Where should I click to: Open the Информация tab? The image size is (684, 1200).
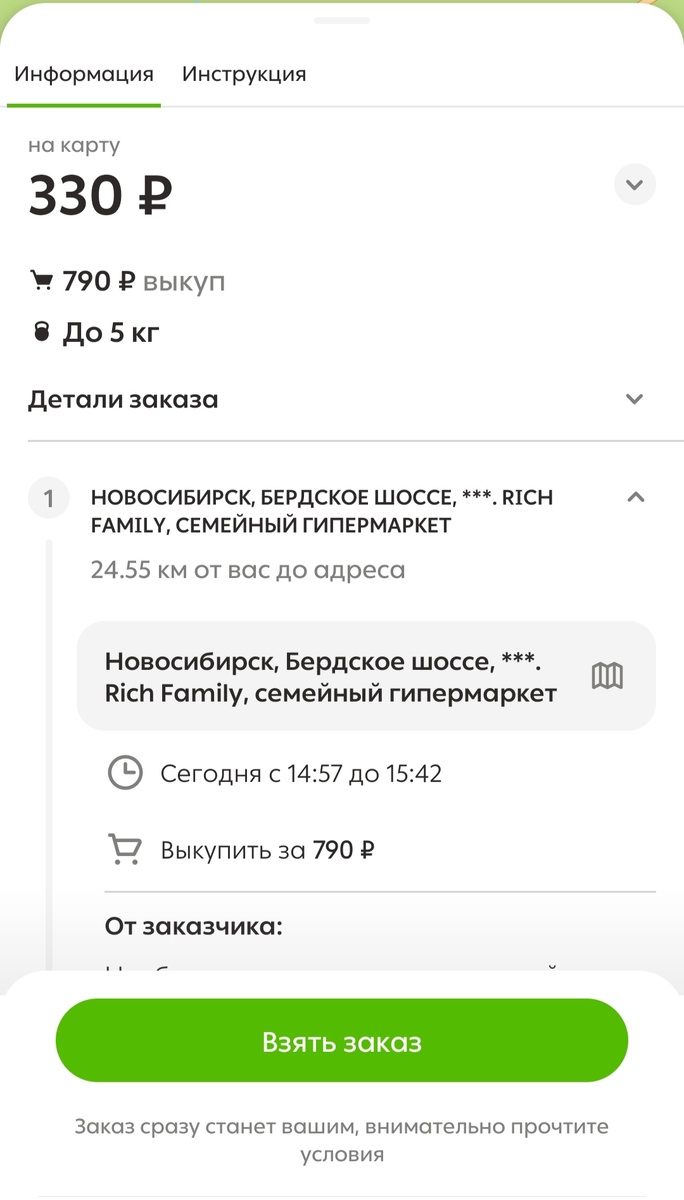coord(84,74)
